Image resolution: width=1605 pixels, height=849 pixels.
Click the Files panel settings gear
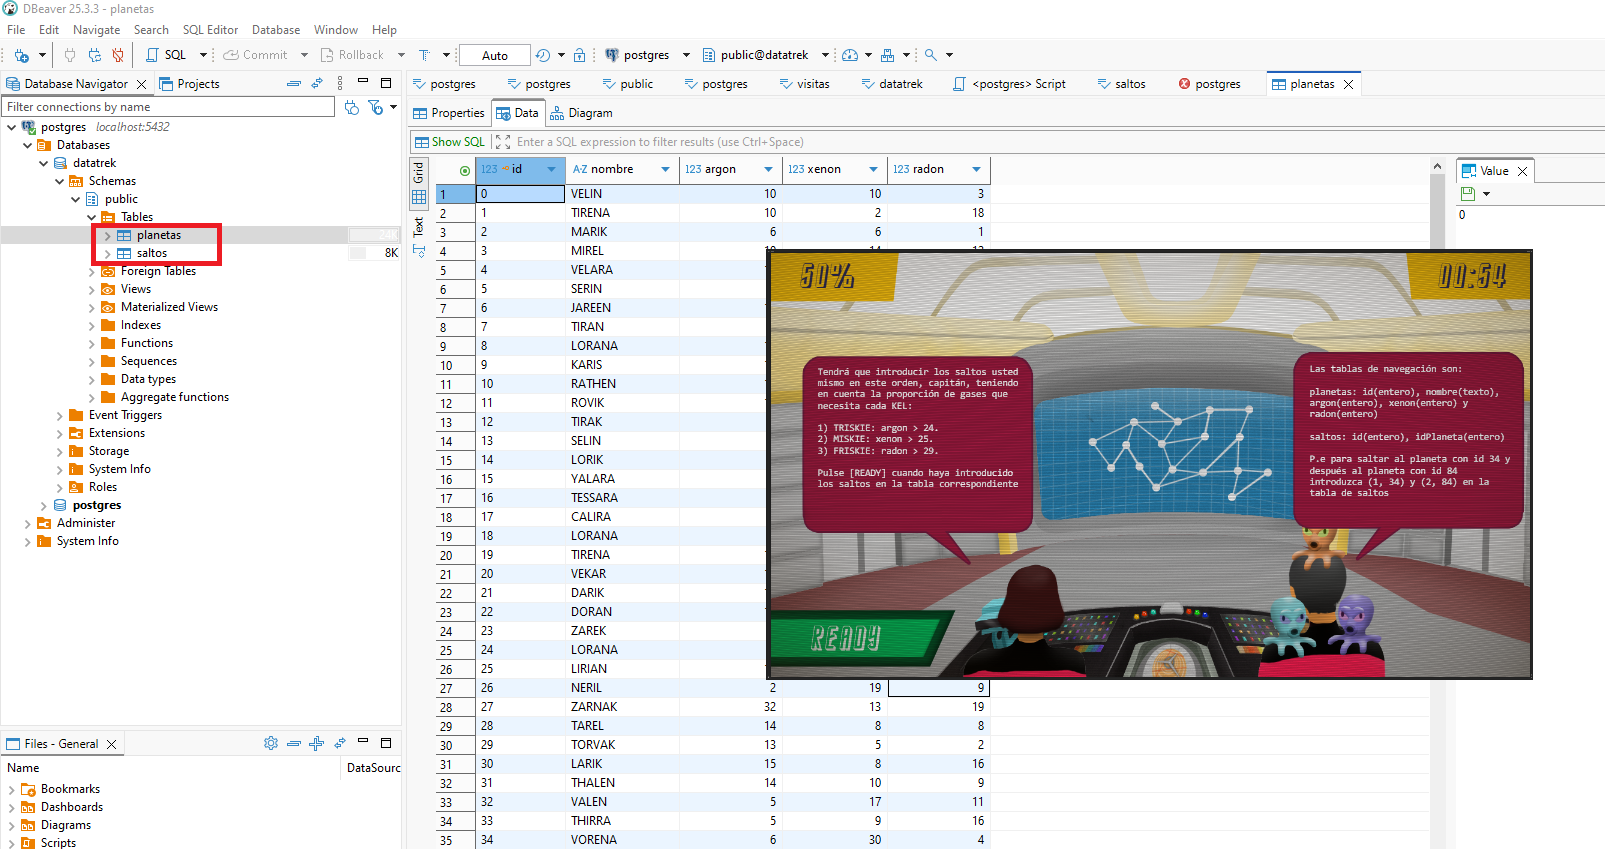[270, 743]
